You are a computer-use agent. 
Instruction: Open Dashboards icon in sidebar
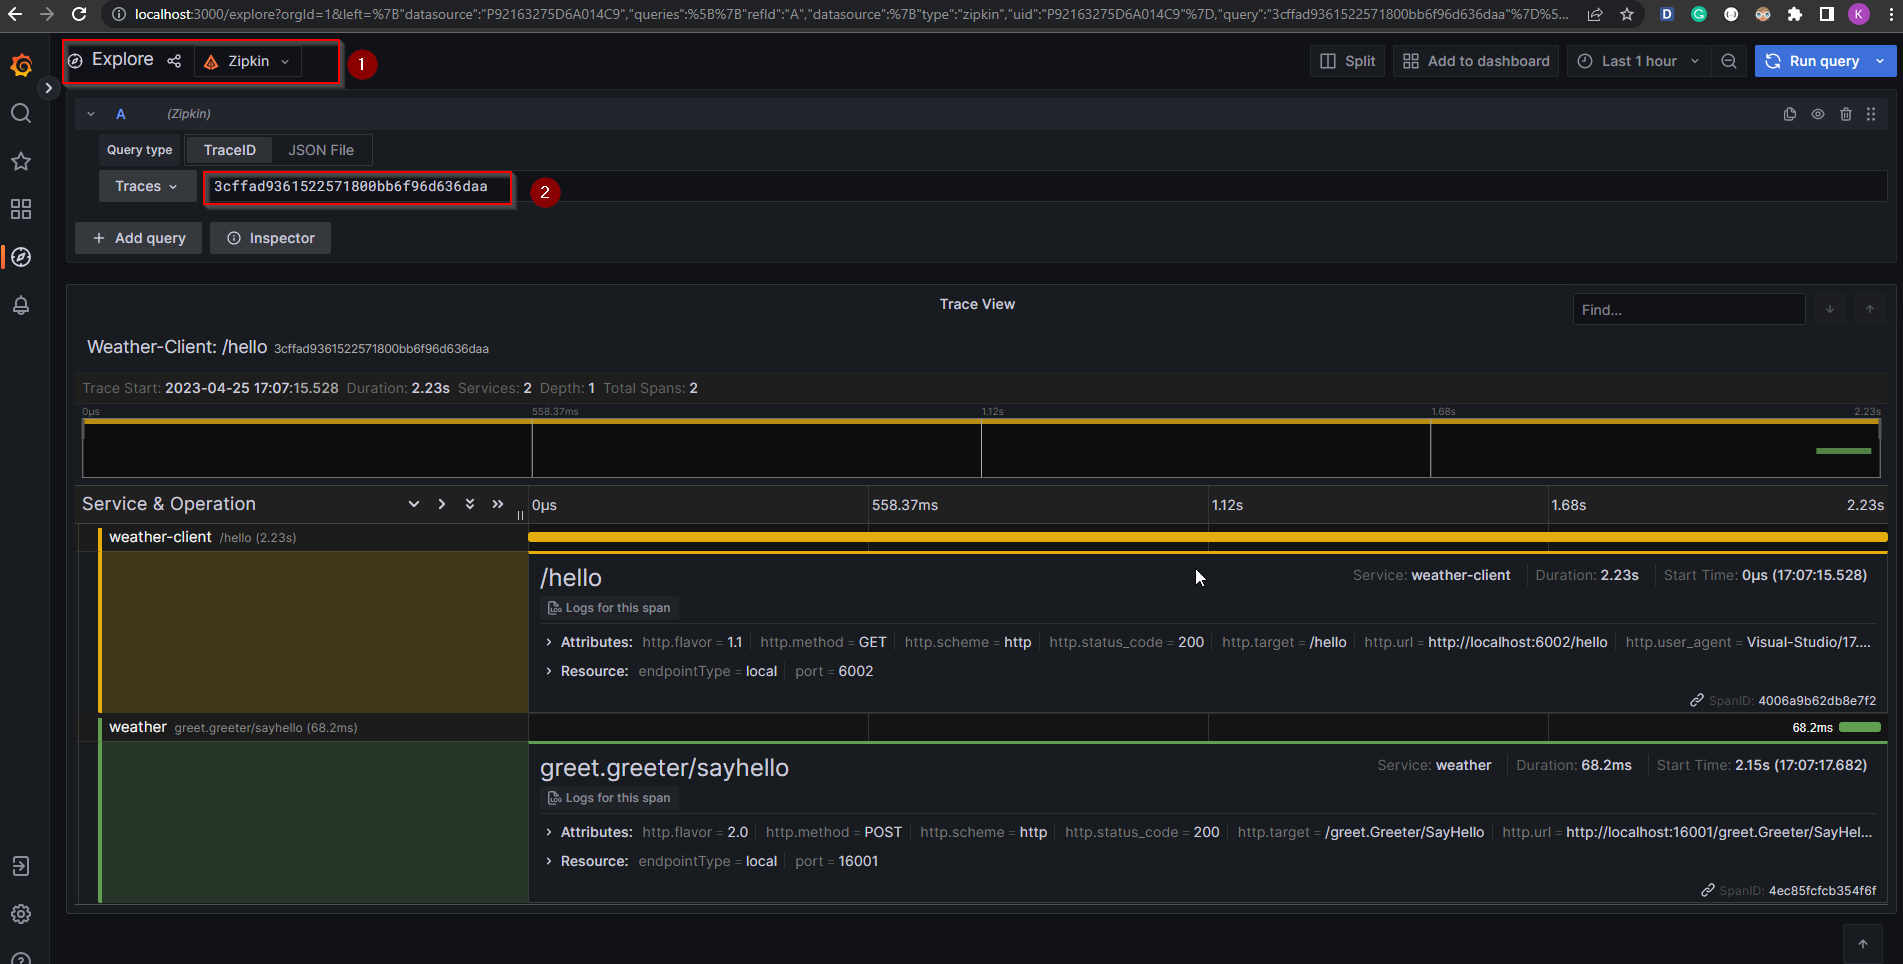[21, 209]
